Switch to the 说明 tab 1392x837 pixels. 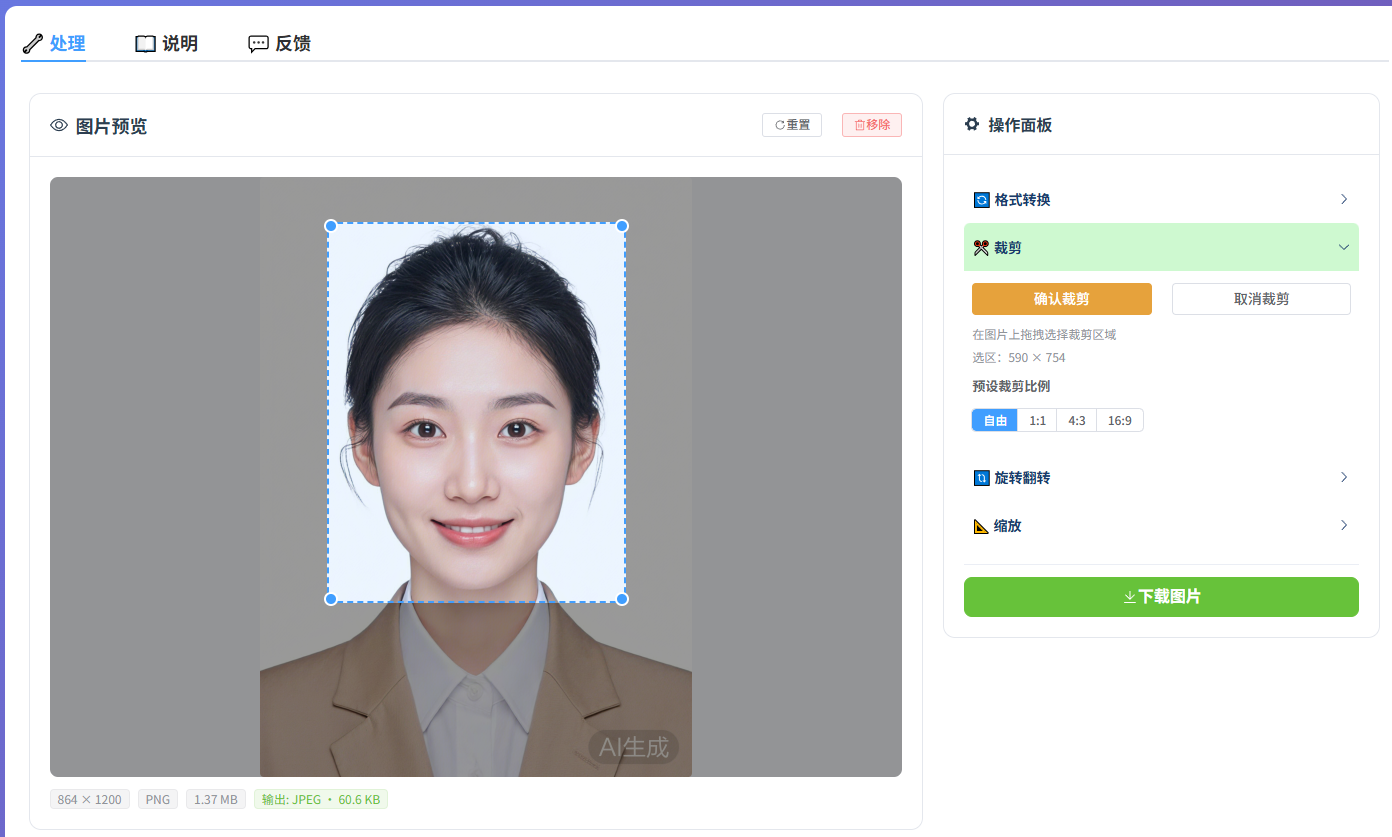coord(167,43)
